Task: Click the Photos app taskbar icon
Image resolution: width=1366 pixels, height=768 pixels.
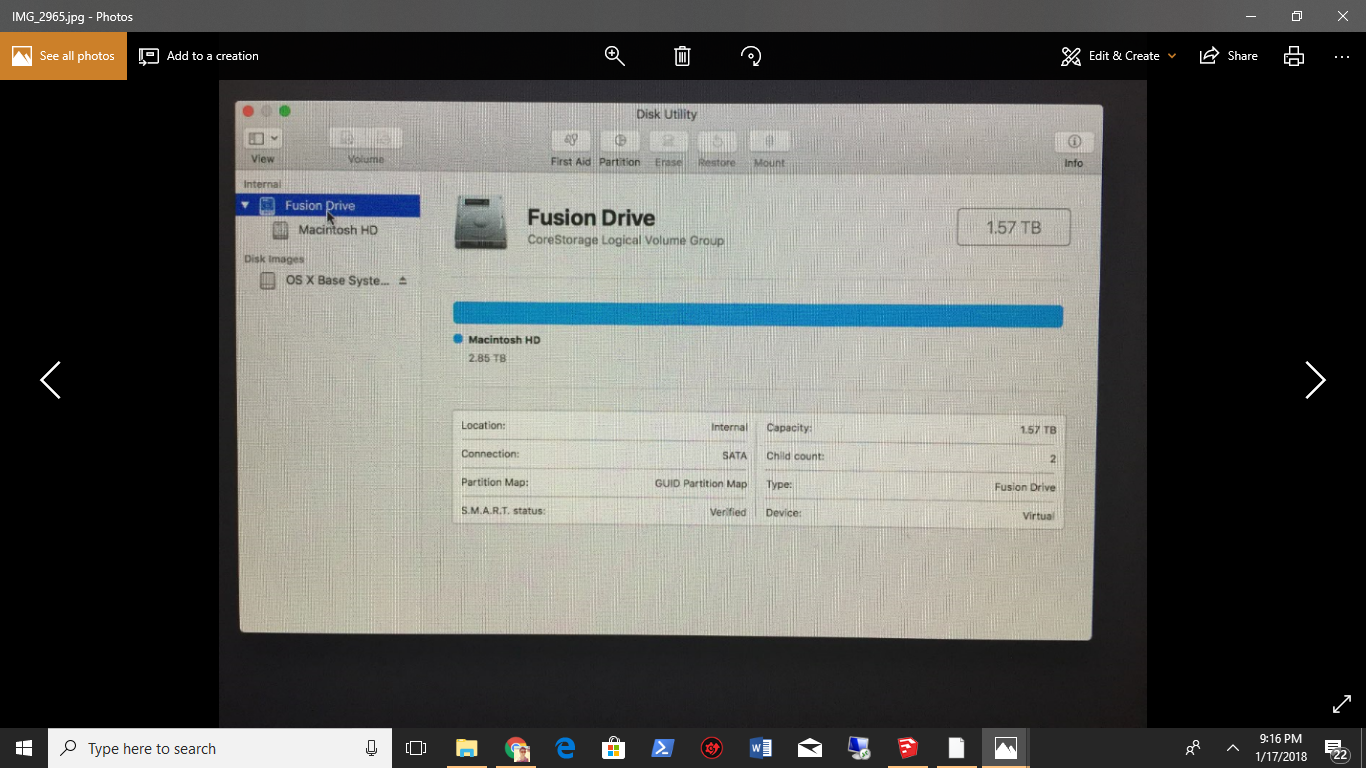Action: (1006, 748)
